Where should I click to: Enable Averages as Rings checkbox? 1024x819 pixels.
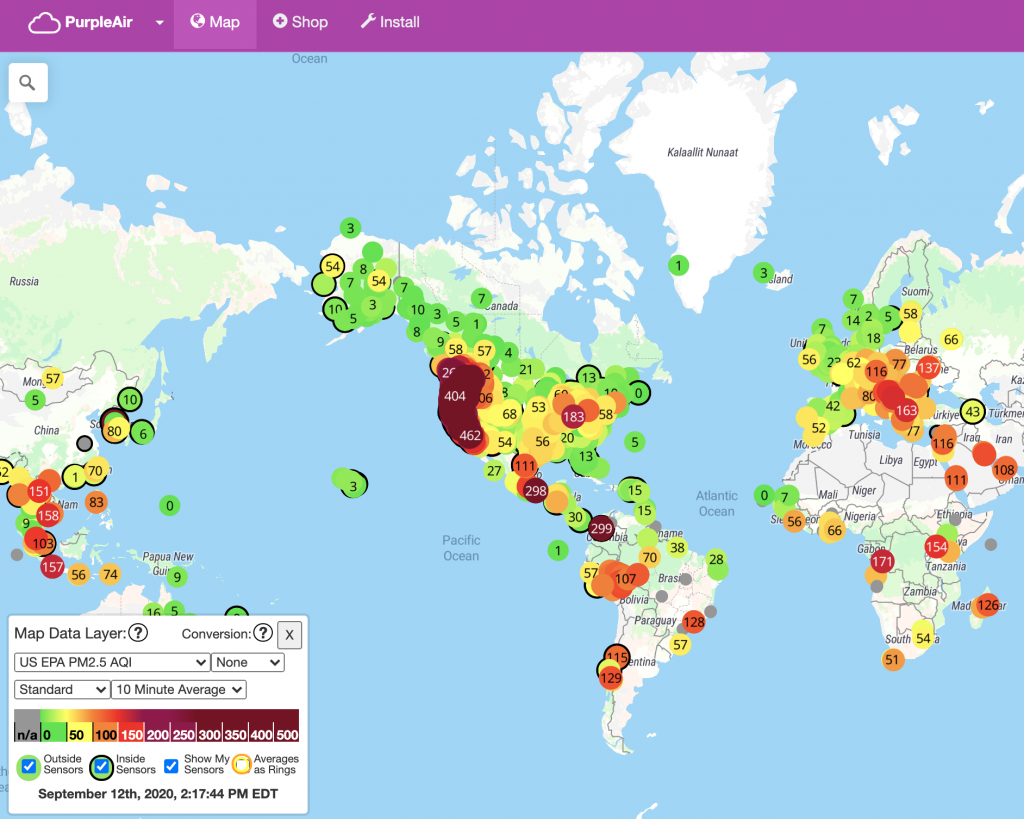[241, 766]
